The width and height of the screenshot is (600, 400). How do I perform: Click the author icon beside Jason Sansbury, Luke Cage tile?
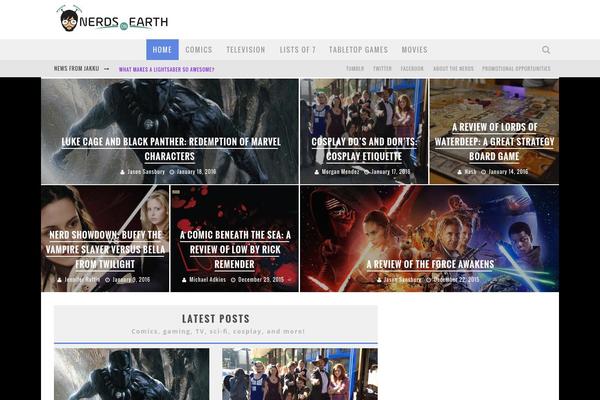pos(122,172)
